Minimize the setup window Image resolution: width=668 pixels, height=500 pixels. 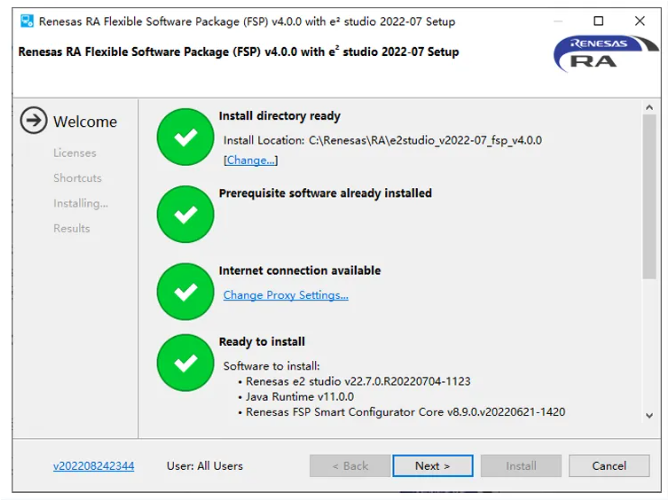click(x=558, y=21)
